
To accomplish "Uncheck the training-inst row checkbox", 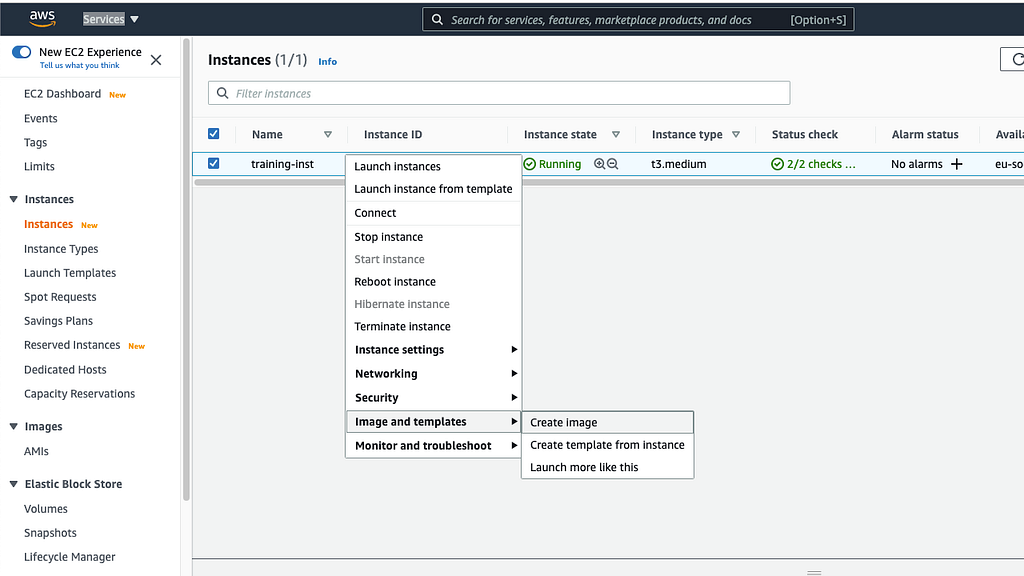I will tap(214, 163).
